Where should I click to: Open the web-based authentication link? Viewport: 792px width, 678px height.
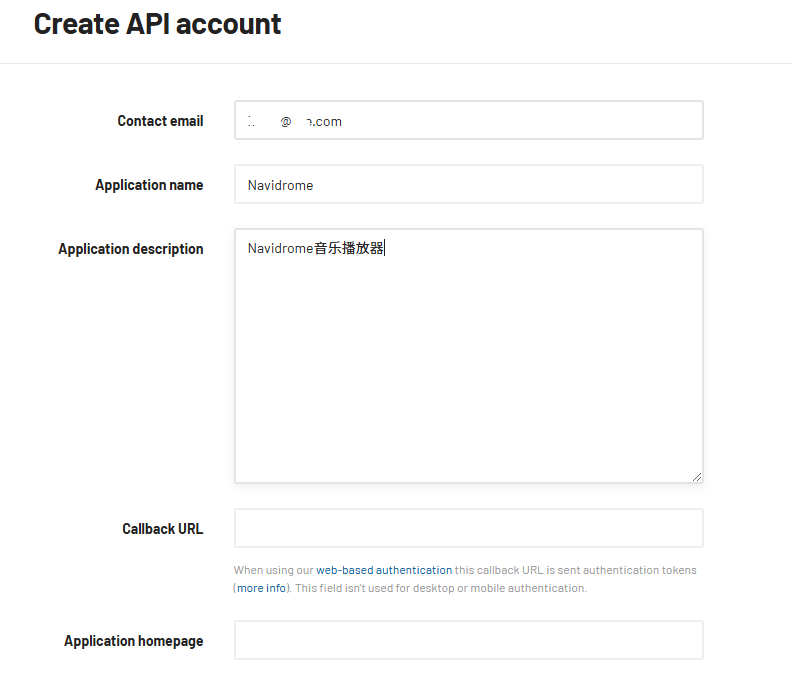coord(384,570)
